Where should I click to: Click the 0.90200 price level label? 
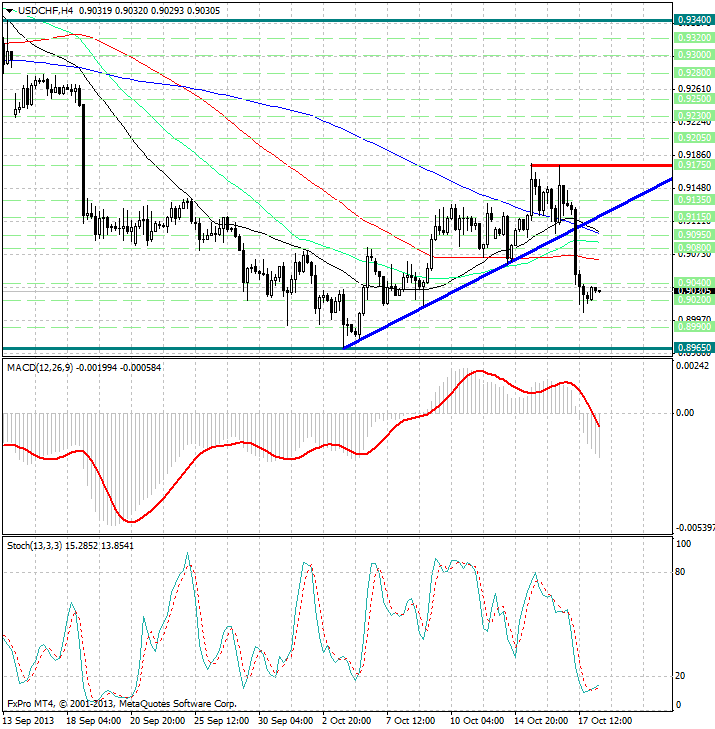click(x=694, y=300)
